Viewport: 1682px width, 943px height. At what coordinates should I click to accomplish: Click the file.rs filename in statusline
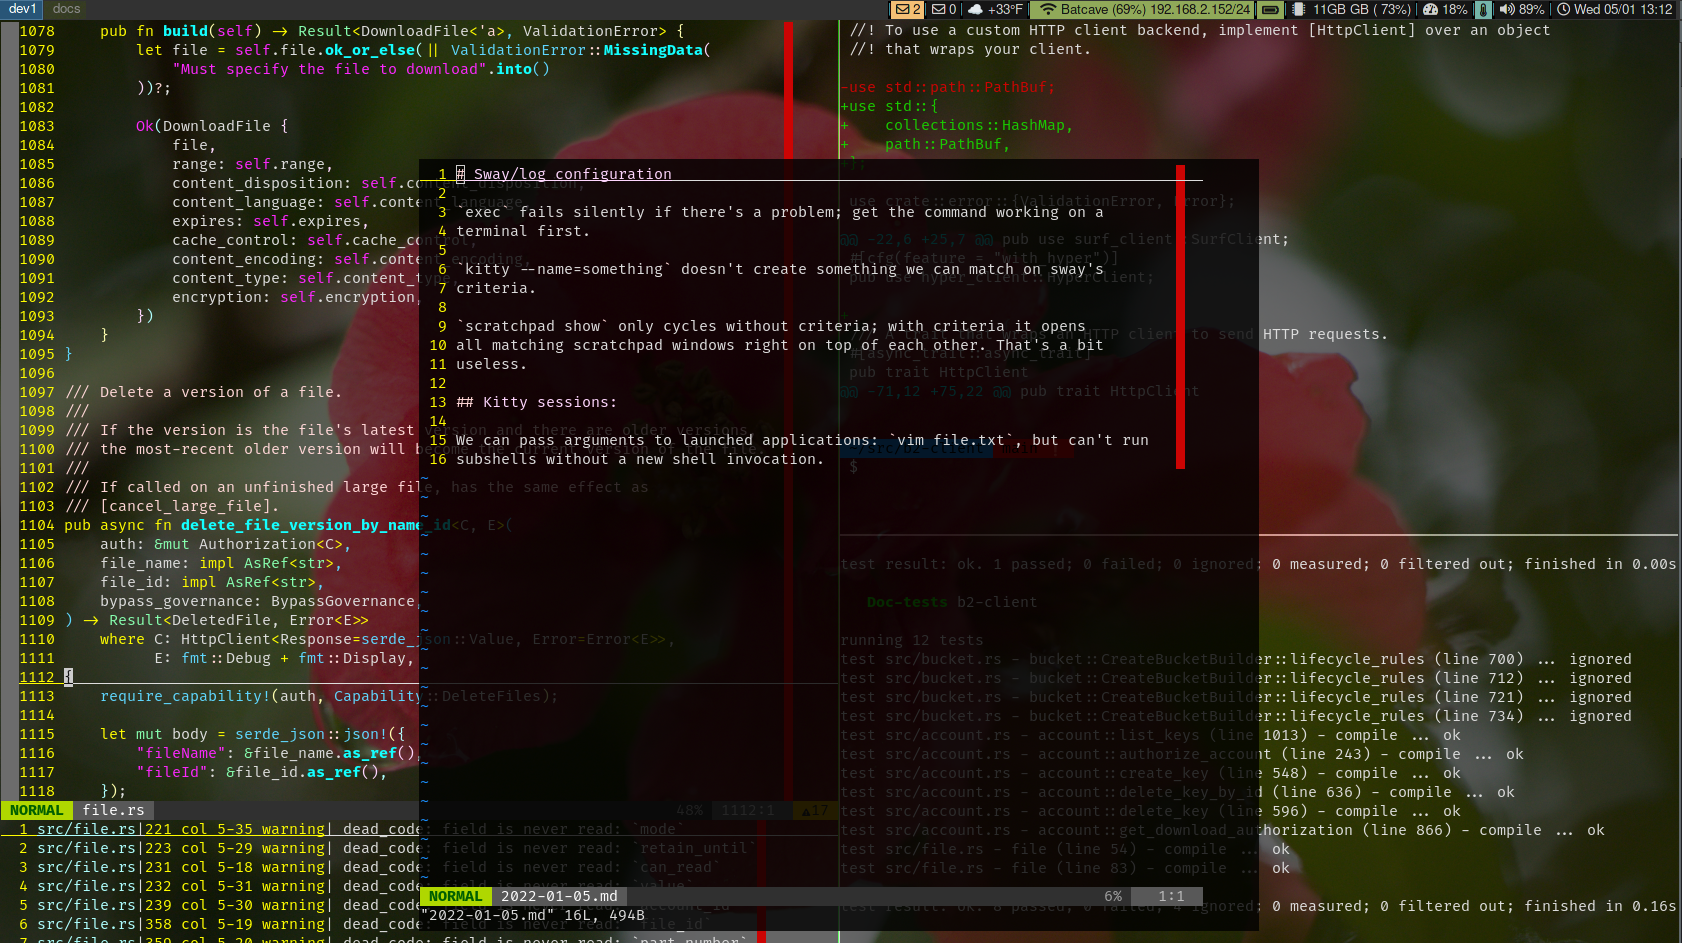pos(113,810)
